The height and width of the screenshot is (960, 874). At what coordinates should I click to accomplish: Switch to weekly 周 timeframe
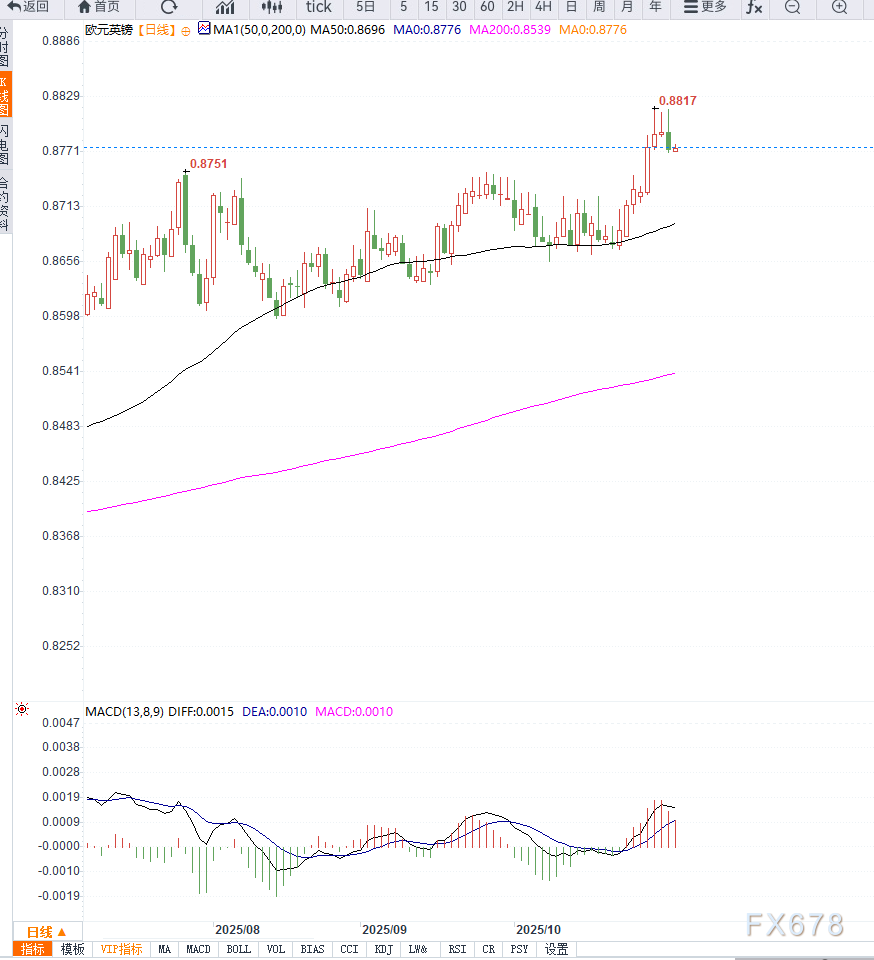point(599,7)
